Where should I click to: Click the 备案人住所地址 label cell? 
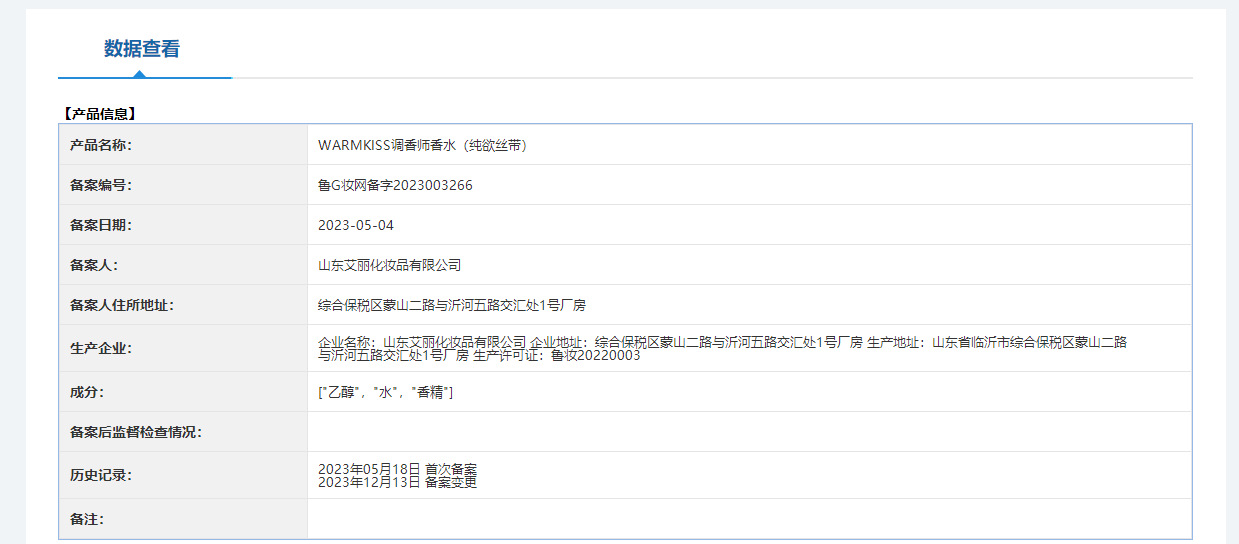point(183,305)
